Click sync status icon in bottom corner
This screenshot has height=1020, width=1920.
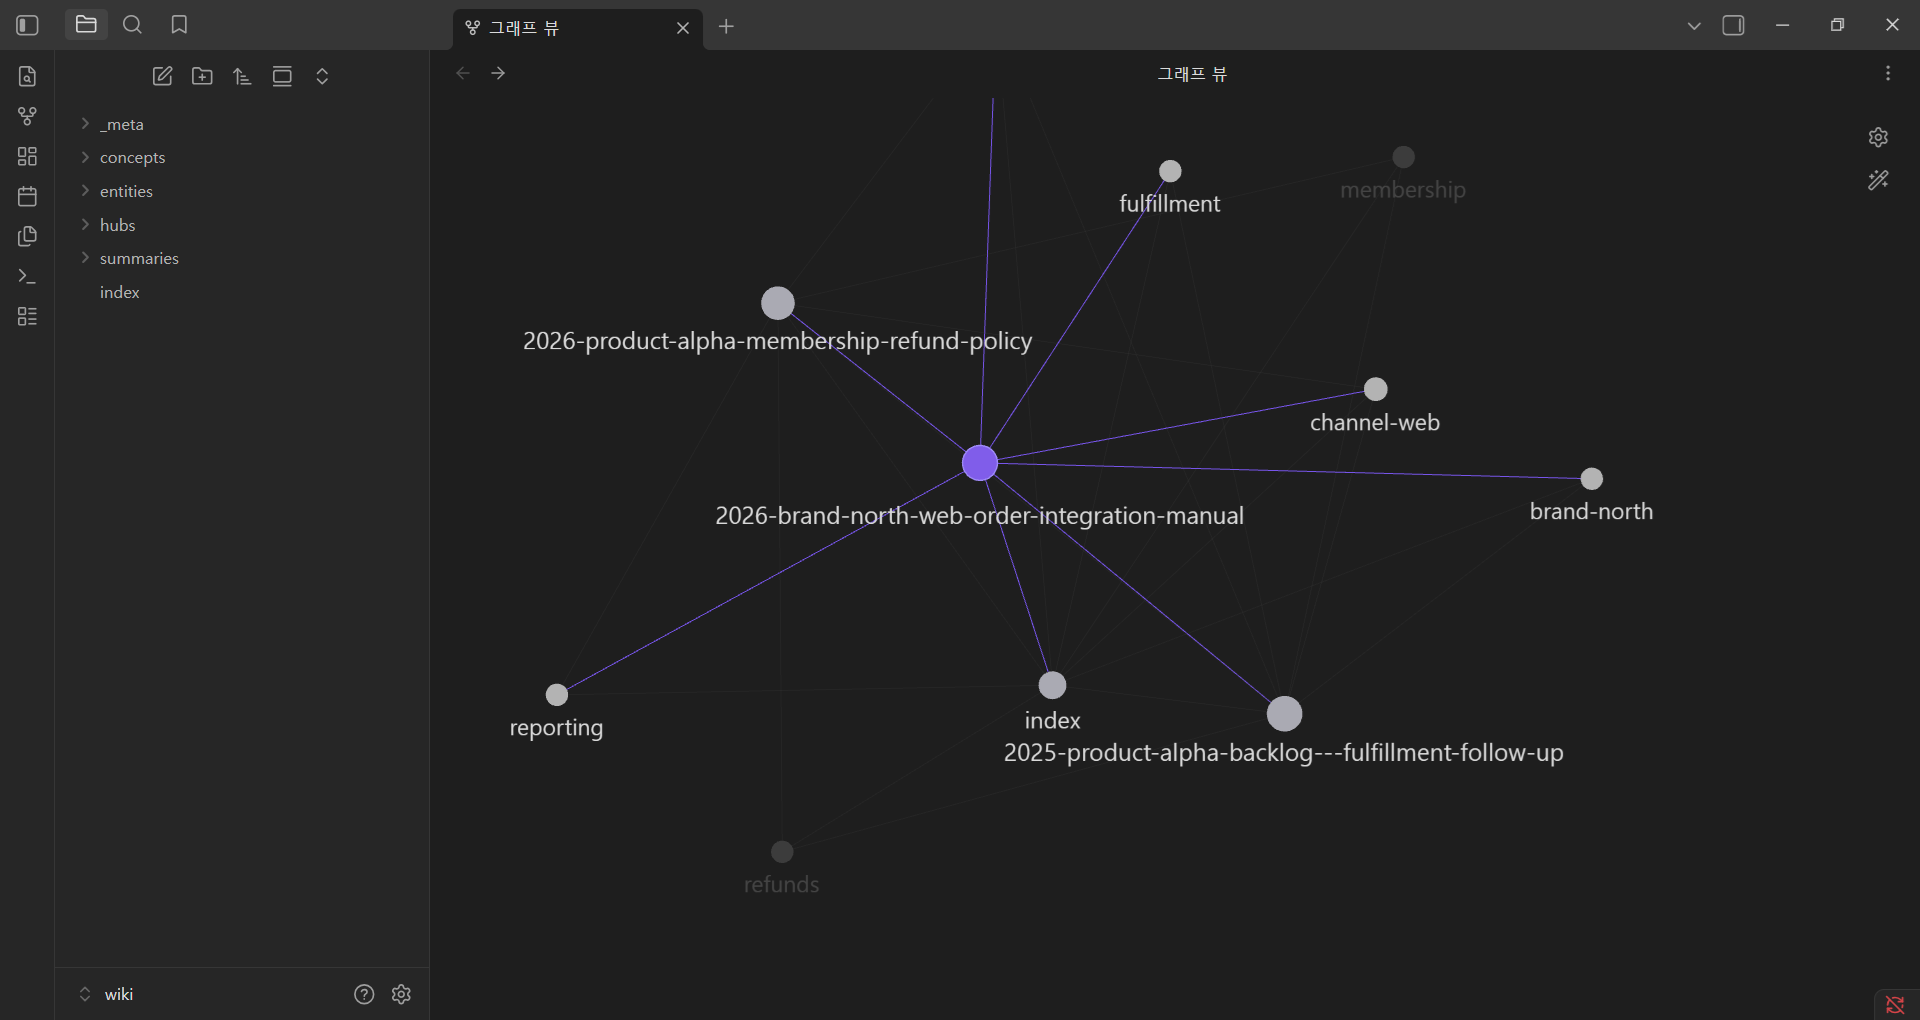[x=1895, y=1004]
